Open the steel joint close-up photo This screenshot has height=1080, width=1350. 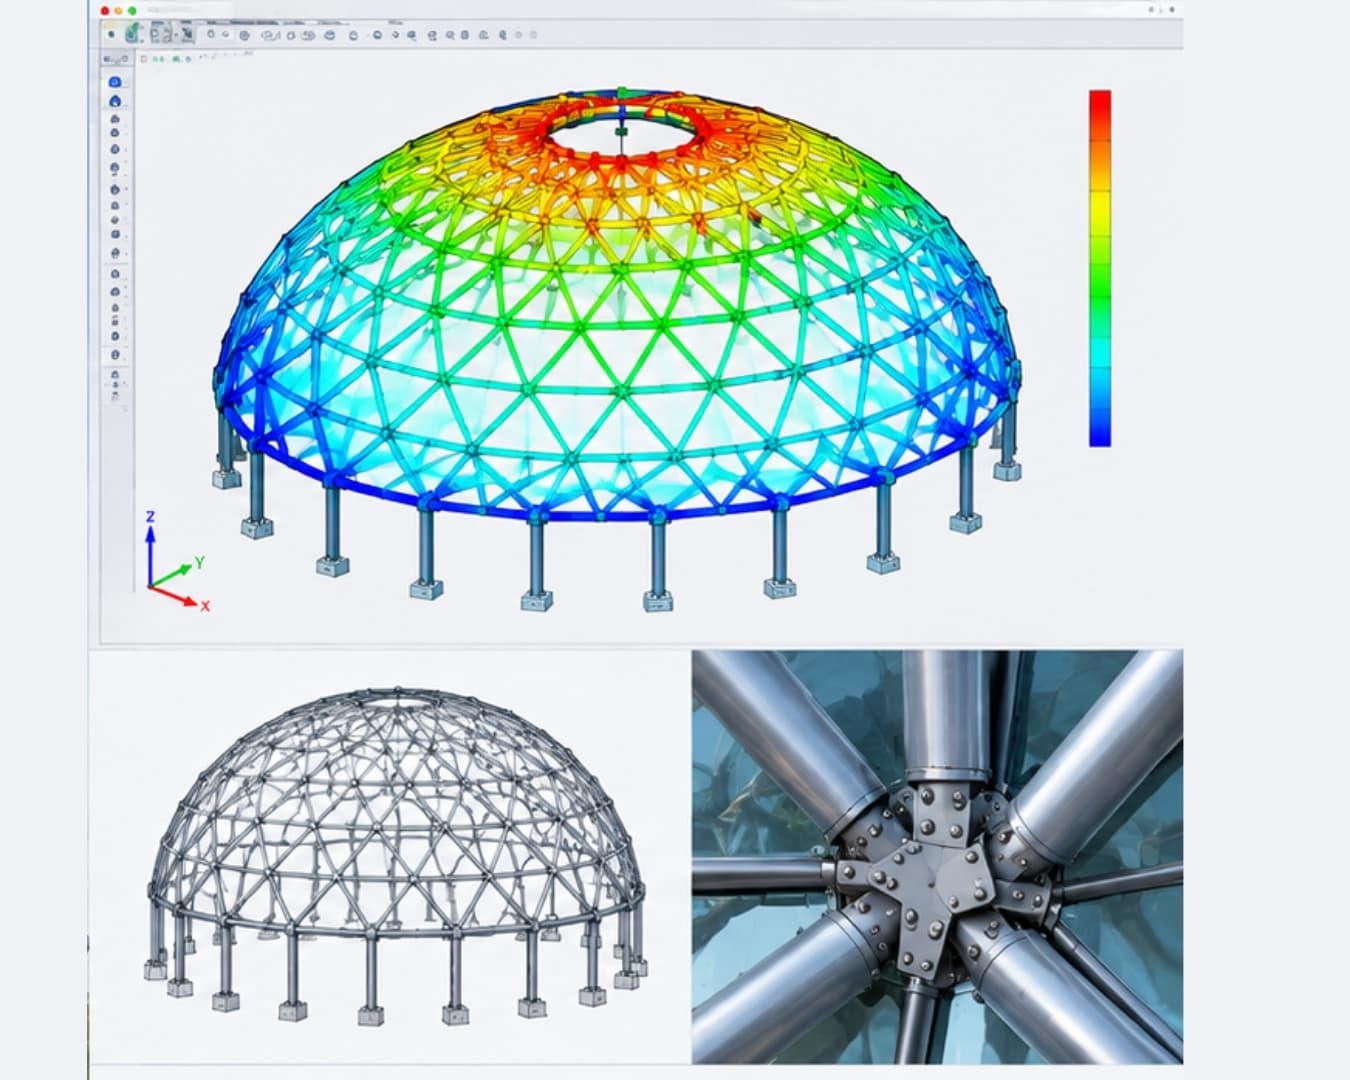coord(937,857)
